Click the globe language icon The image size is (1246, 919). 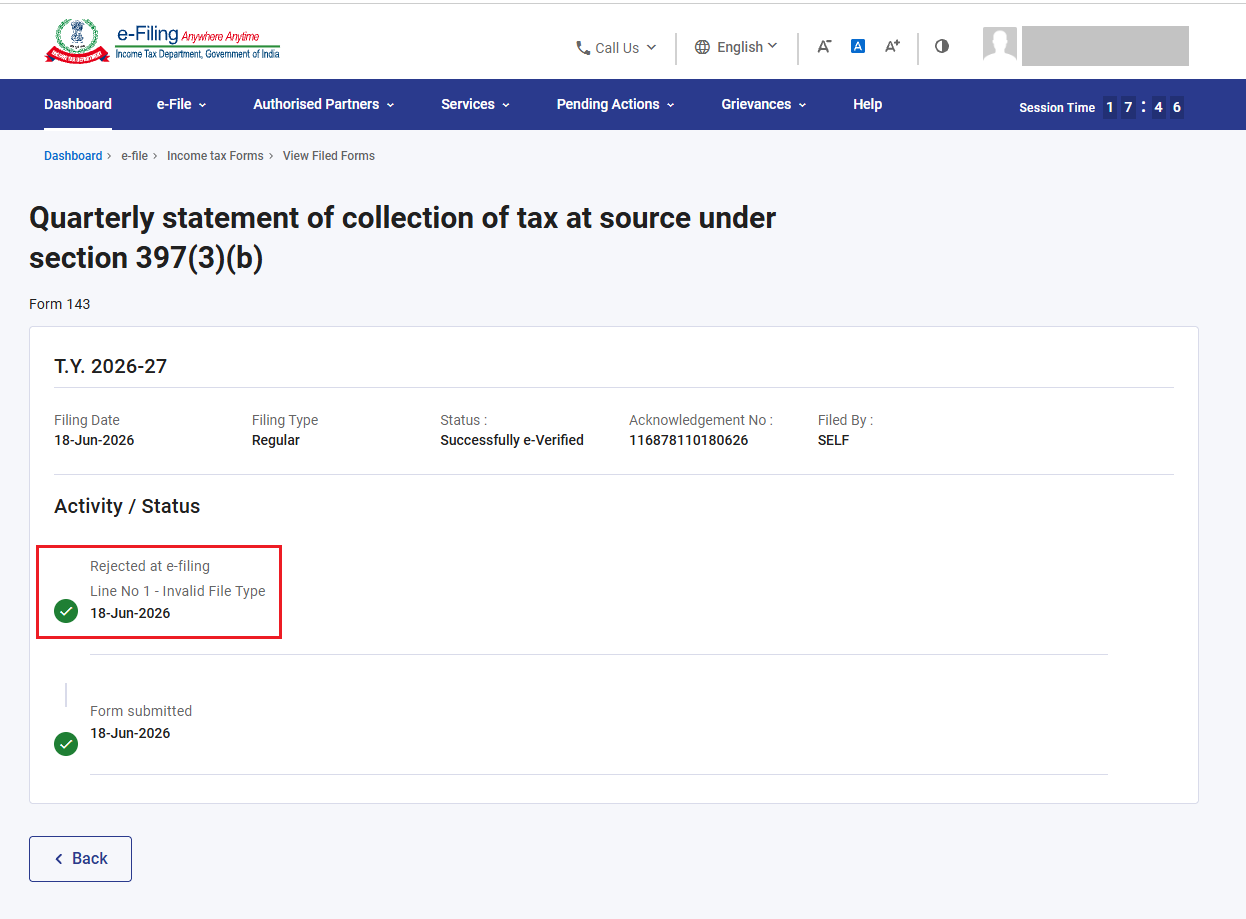point(702,47)
